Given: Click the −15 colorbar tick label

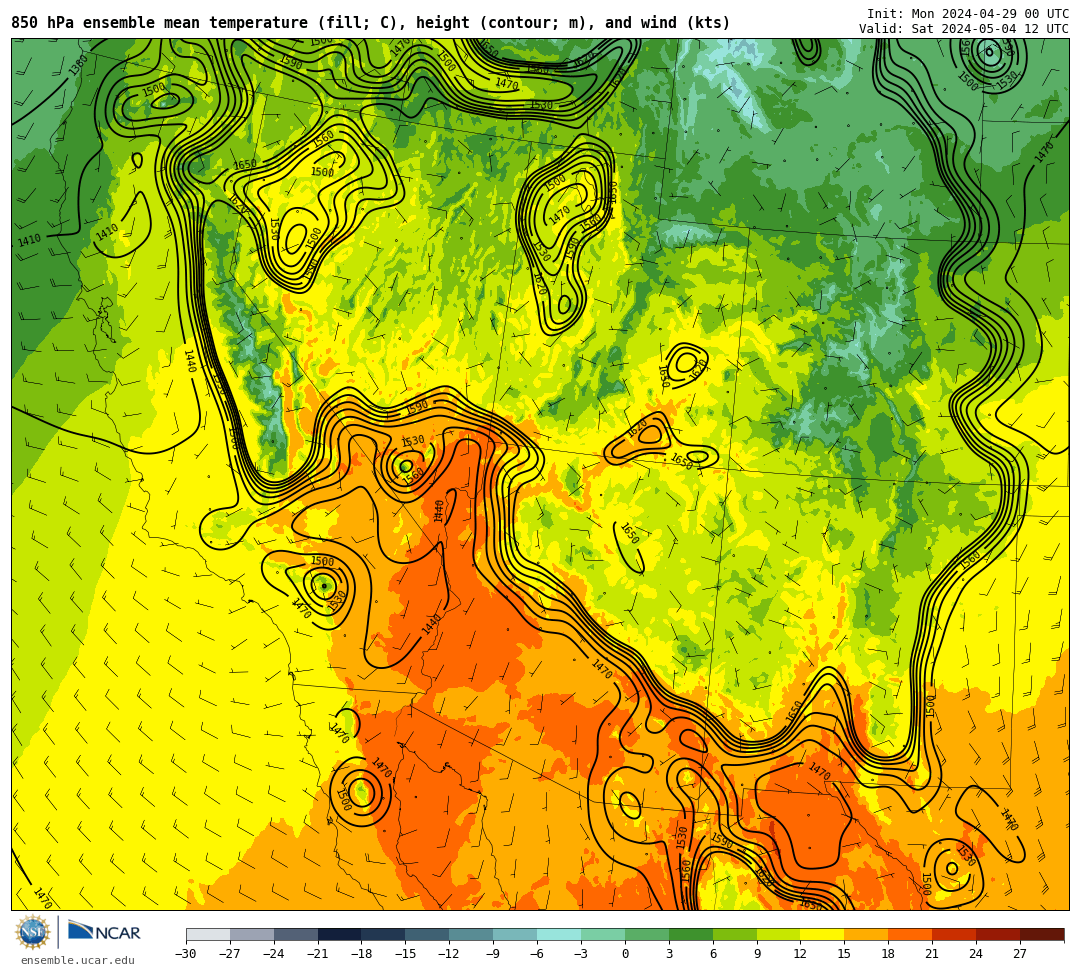Looking at the screenshot, I should [x=406, y=954].
